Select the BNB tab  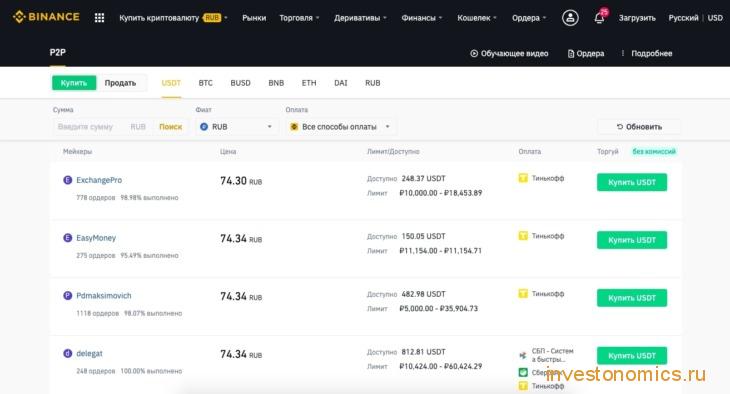[x=276, y=83]
